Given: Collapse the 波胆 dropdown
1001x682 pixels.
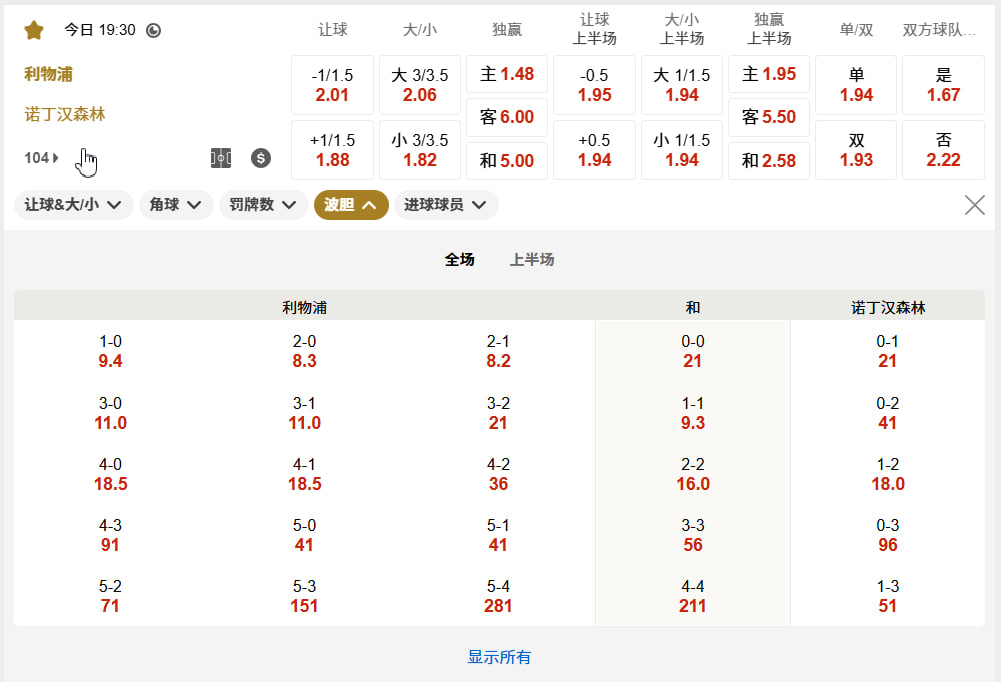Looking at the screenshot, I should pyautogui.click(x=351, y=205).
